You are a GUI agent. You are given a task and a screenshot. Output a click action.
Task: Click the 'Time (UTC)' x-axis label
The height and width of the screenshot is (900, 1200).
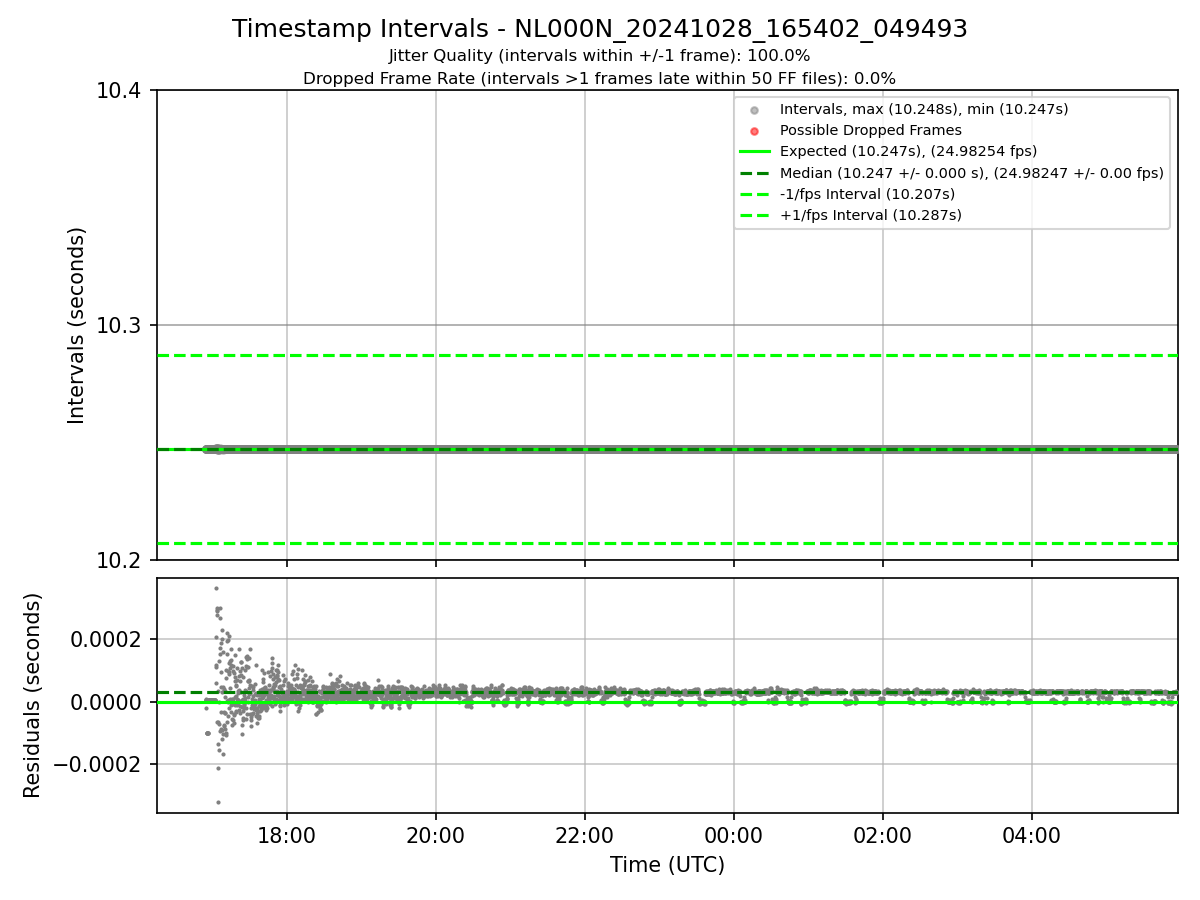point(667,865)
